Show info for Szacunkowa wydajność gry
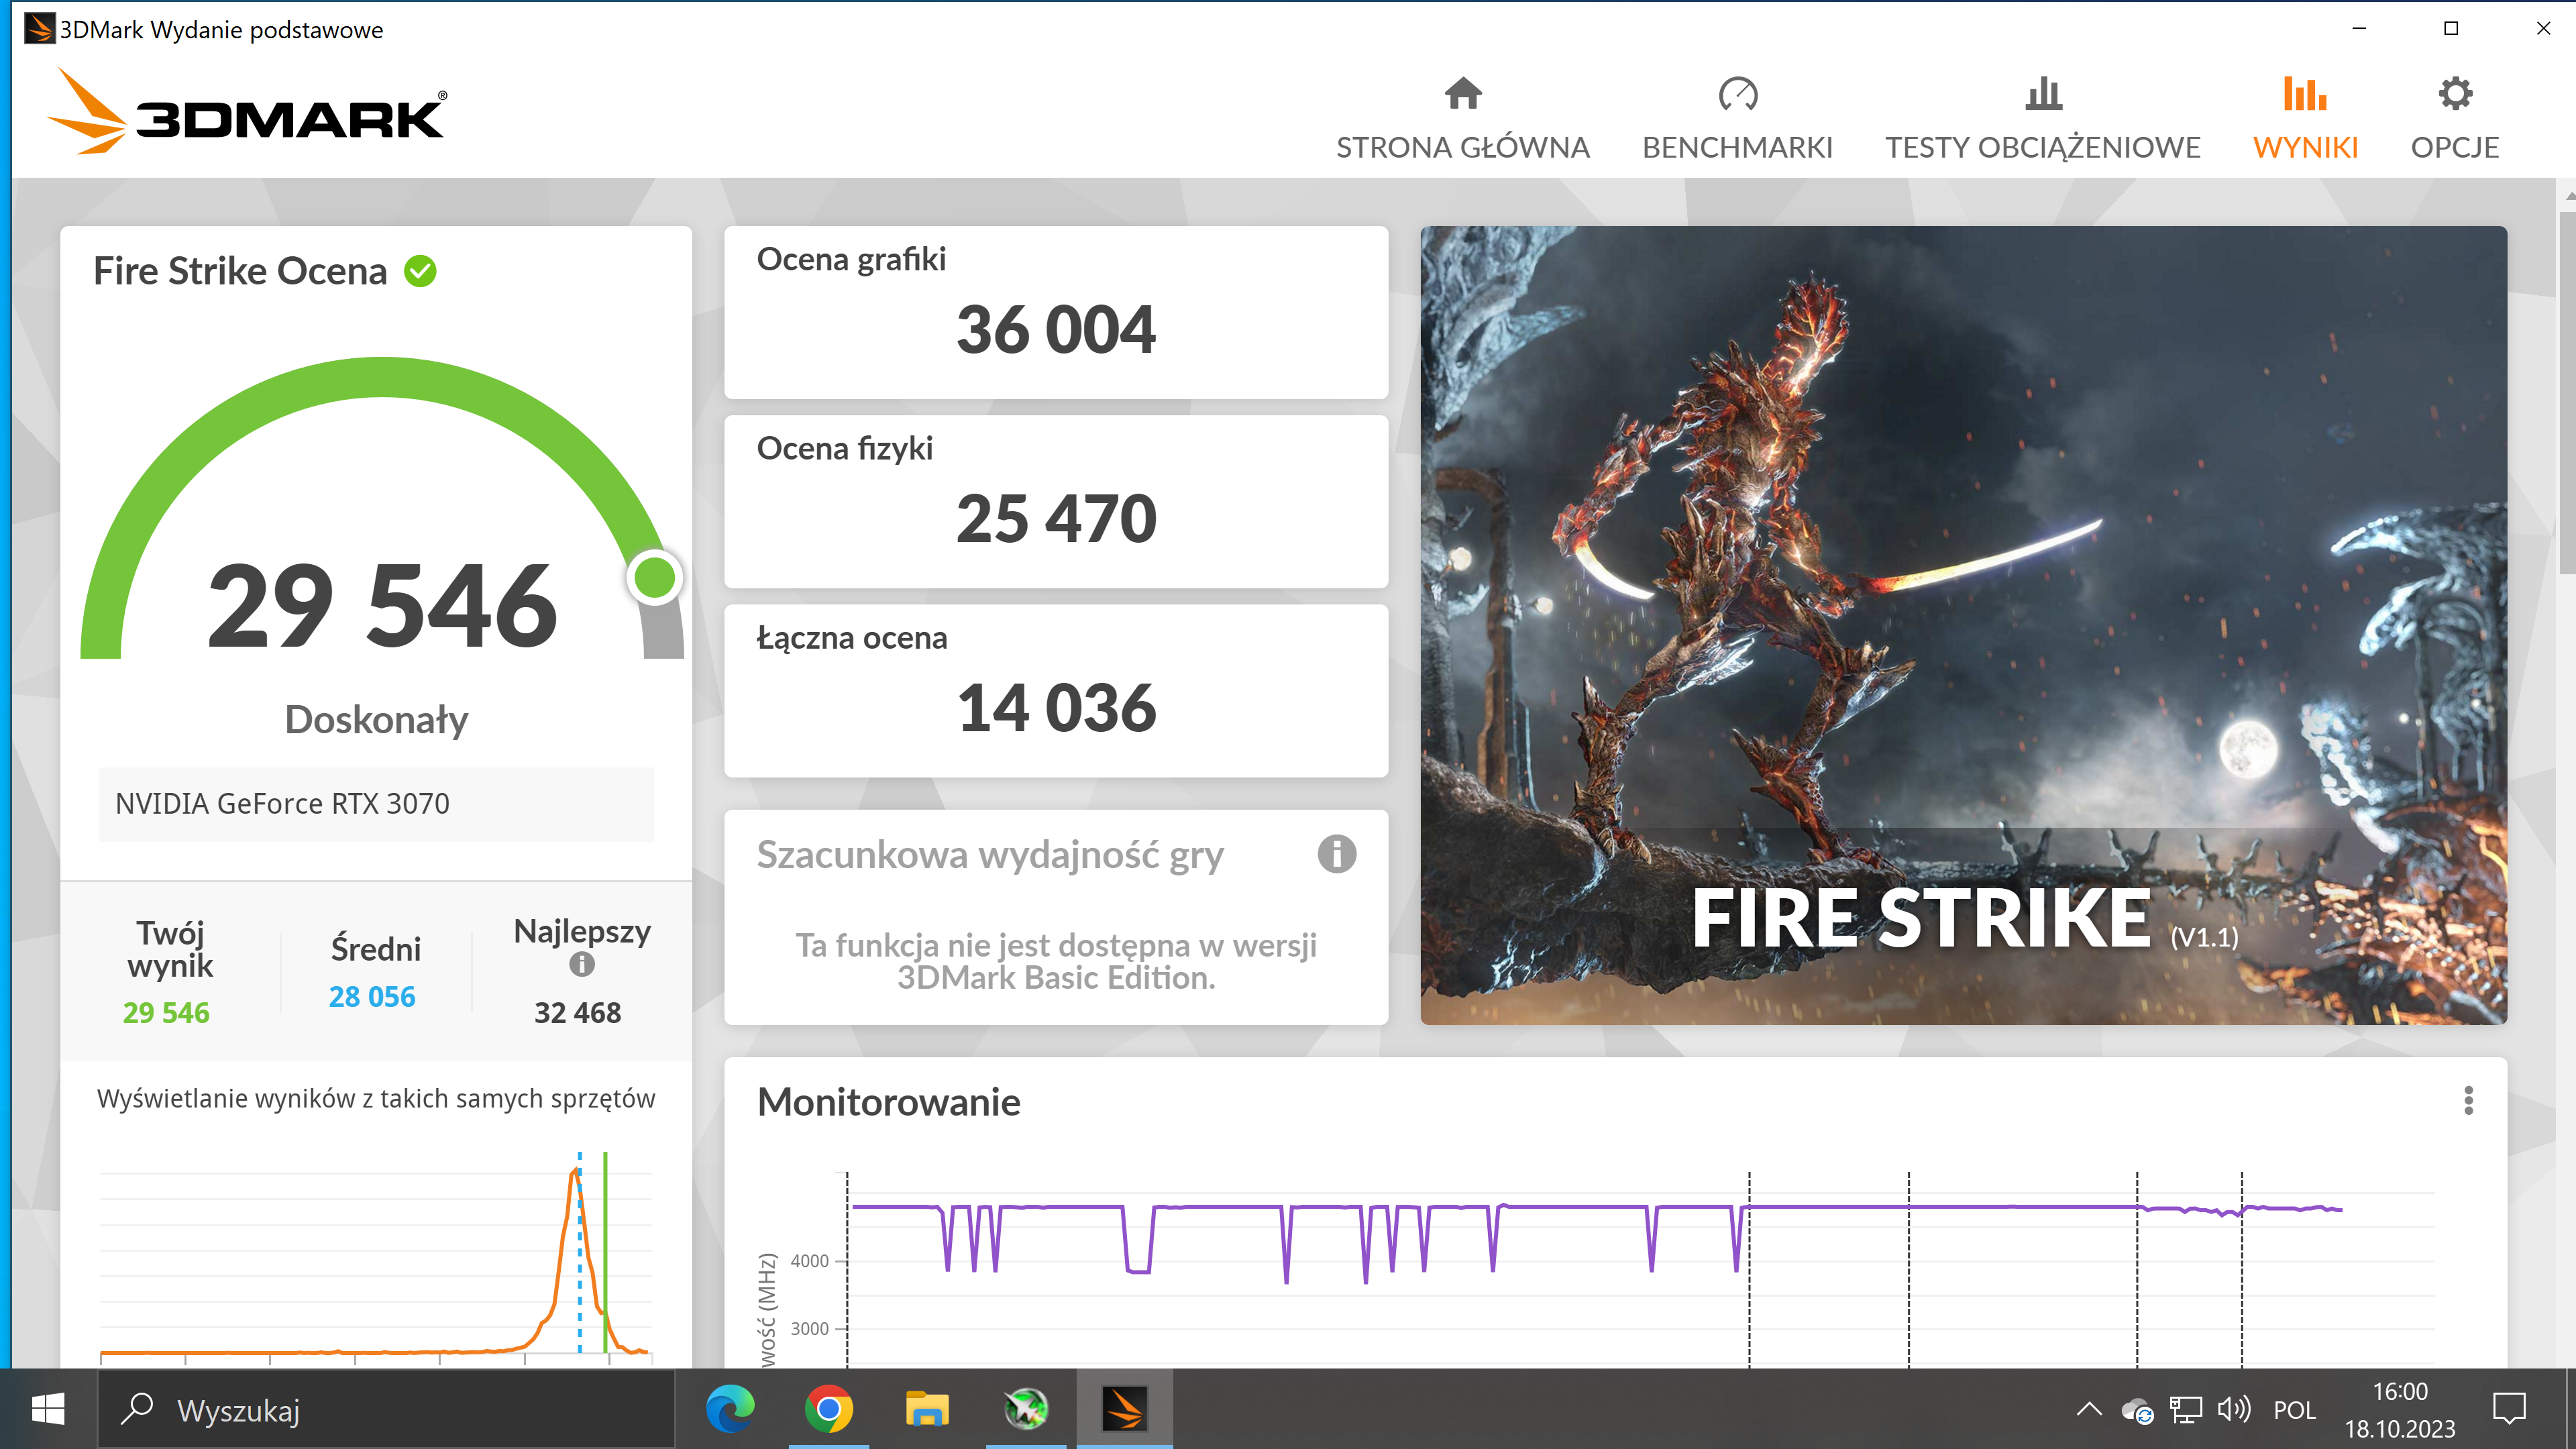The height and width of the screenshot is (1449, 2576). [1336, 854]
